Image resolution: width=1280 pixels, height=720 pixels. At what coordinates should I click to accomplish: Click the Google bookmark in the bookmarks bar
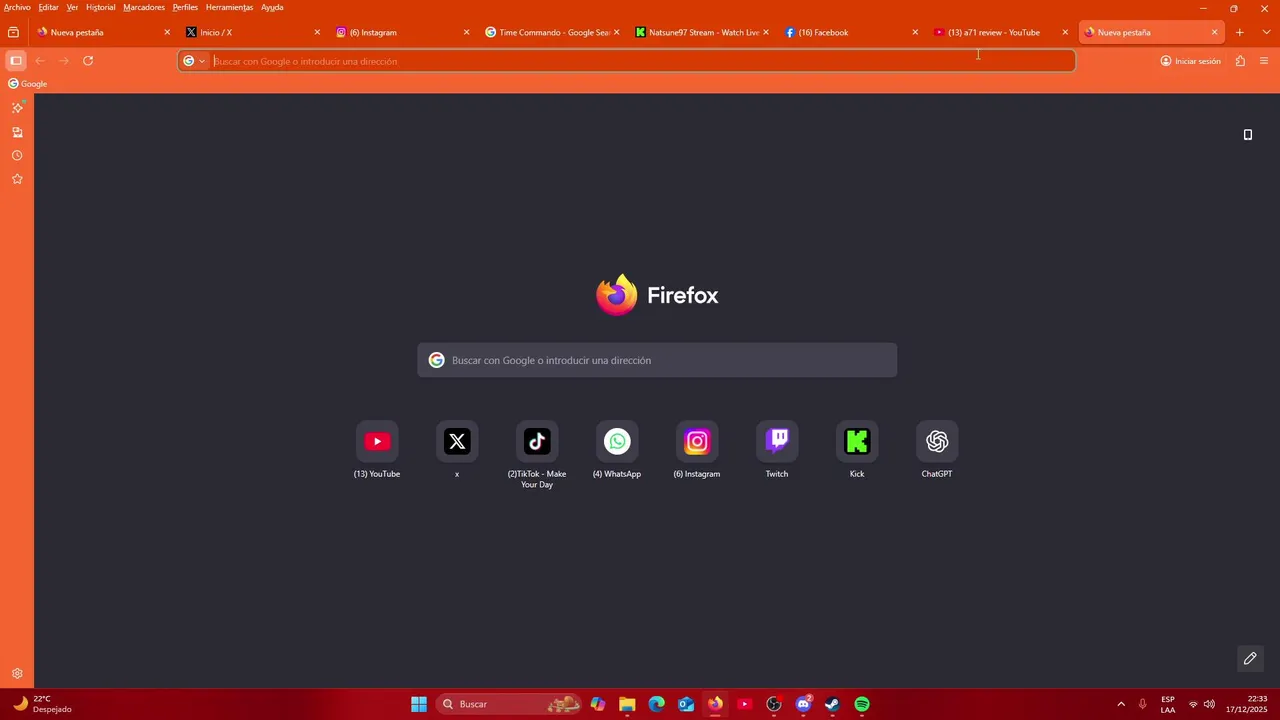(28, 84)
